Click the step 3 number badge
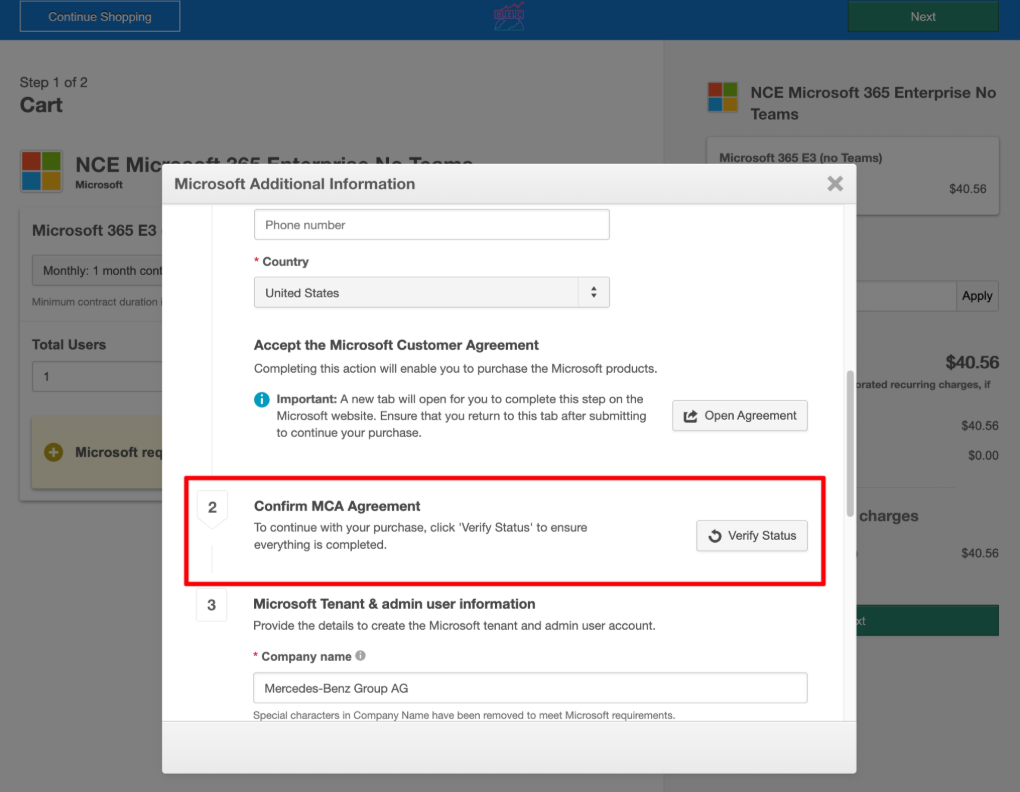The height and width of the screenshot is (792, 1020). point(212,605)
